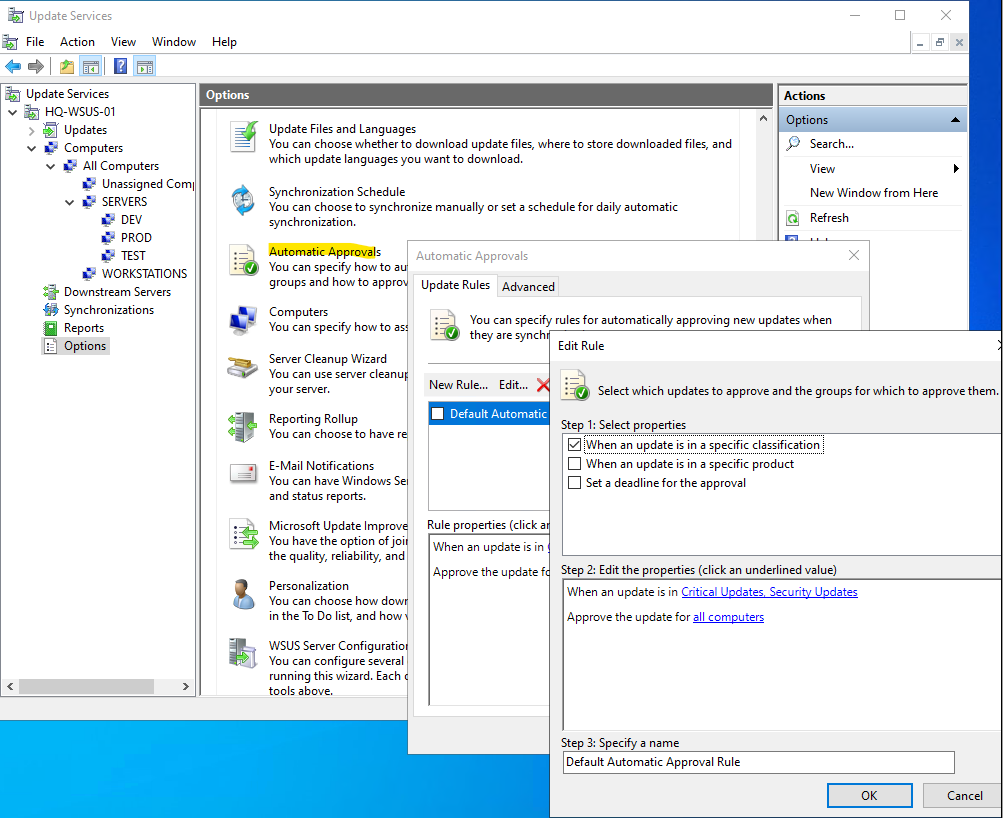This screenshot has width=1003, height=818.
Task: Open the Action menu
Action: pyautogui.click(x=77, y=42)
